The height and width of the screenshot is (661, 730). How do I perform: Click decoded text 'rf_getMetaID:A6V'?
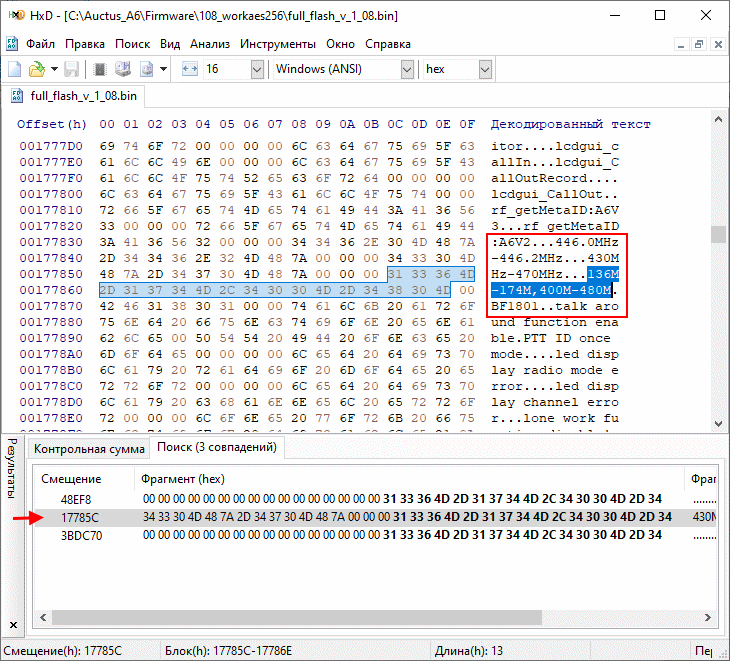[554, 210]
